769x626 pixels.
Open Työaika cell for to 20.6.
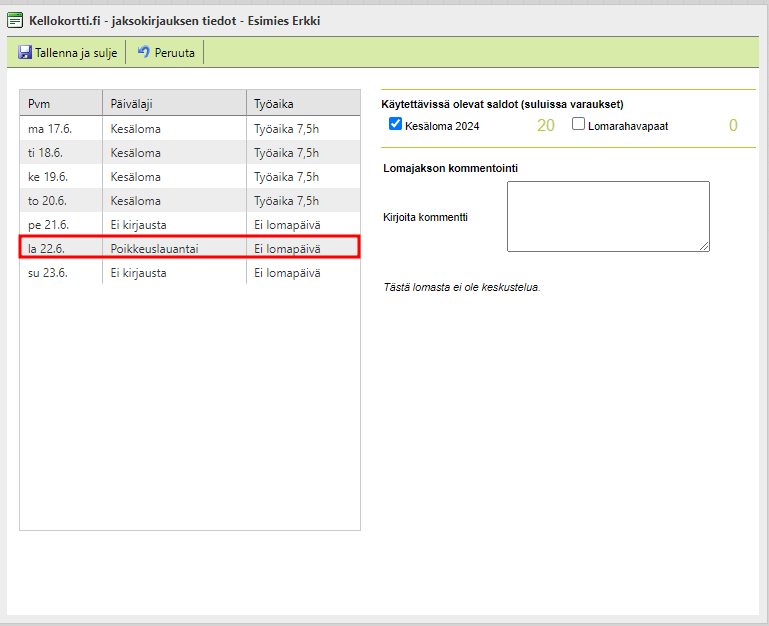[286, 201]
